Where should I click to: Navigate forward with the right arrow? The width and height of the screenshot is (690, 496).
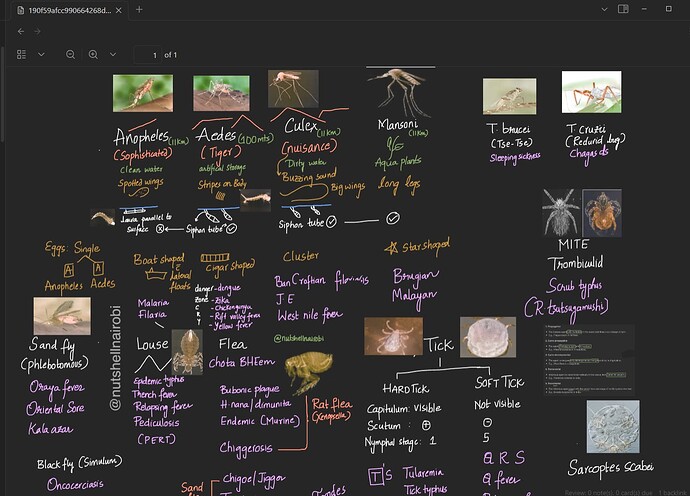click(x=37, y=31)
